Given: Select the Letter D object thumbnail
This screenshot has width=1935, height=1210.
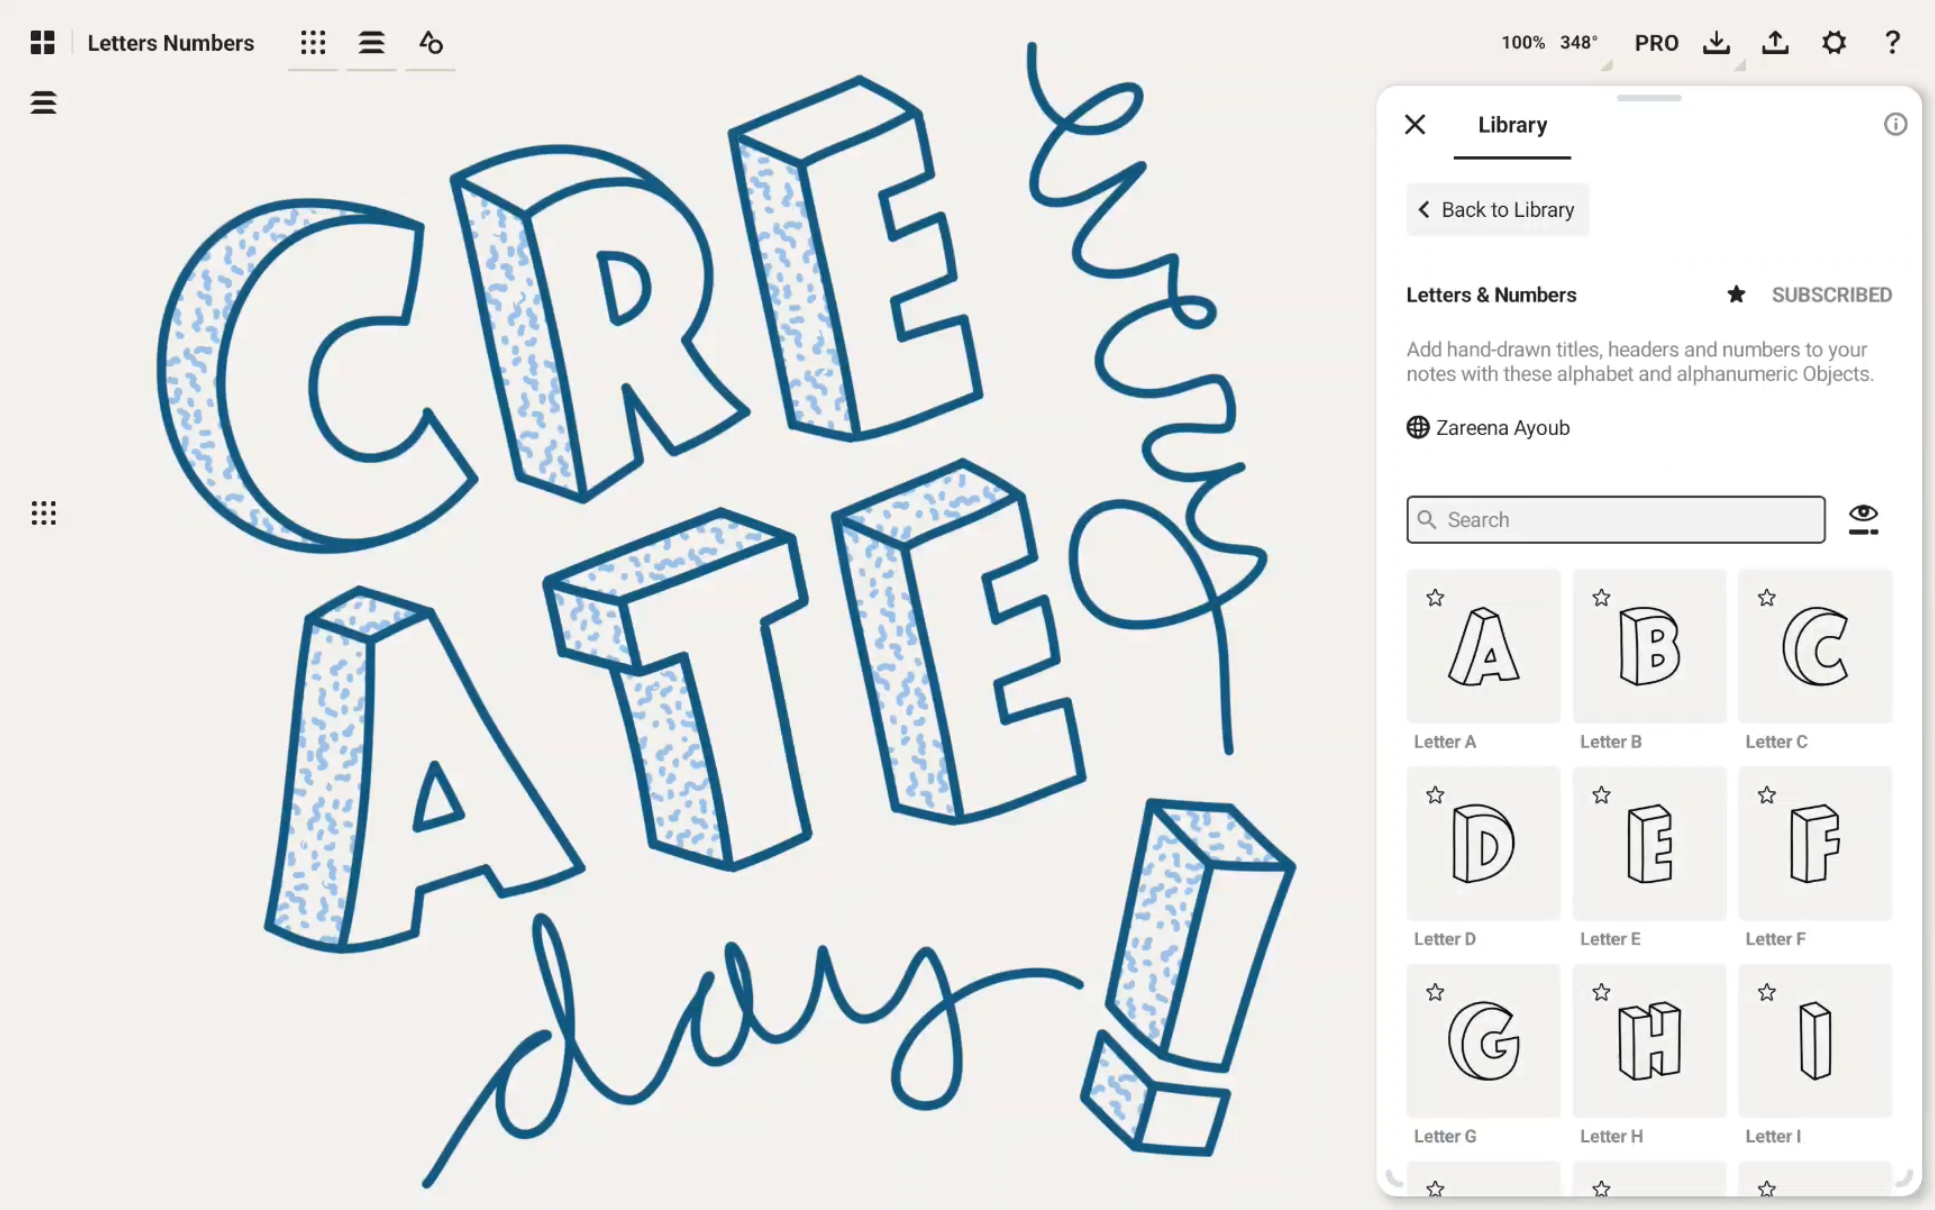Looking at the screenshot, I should tap(1483, 843).
